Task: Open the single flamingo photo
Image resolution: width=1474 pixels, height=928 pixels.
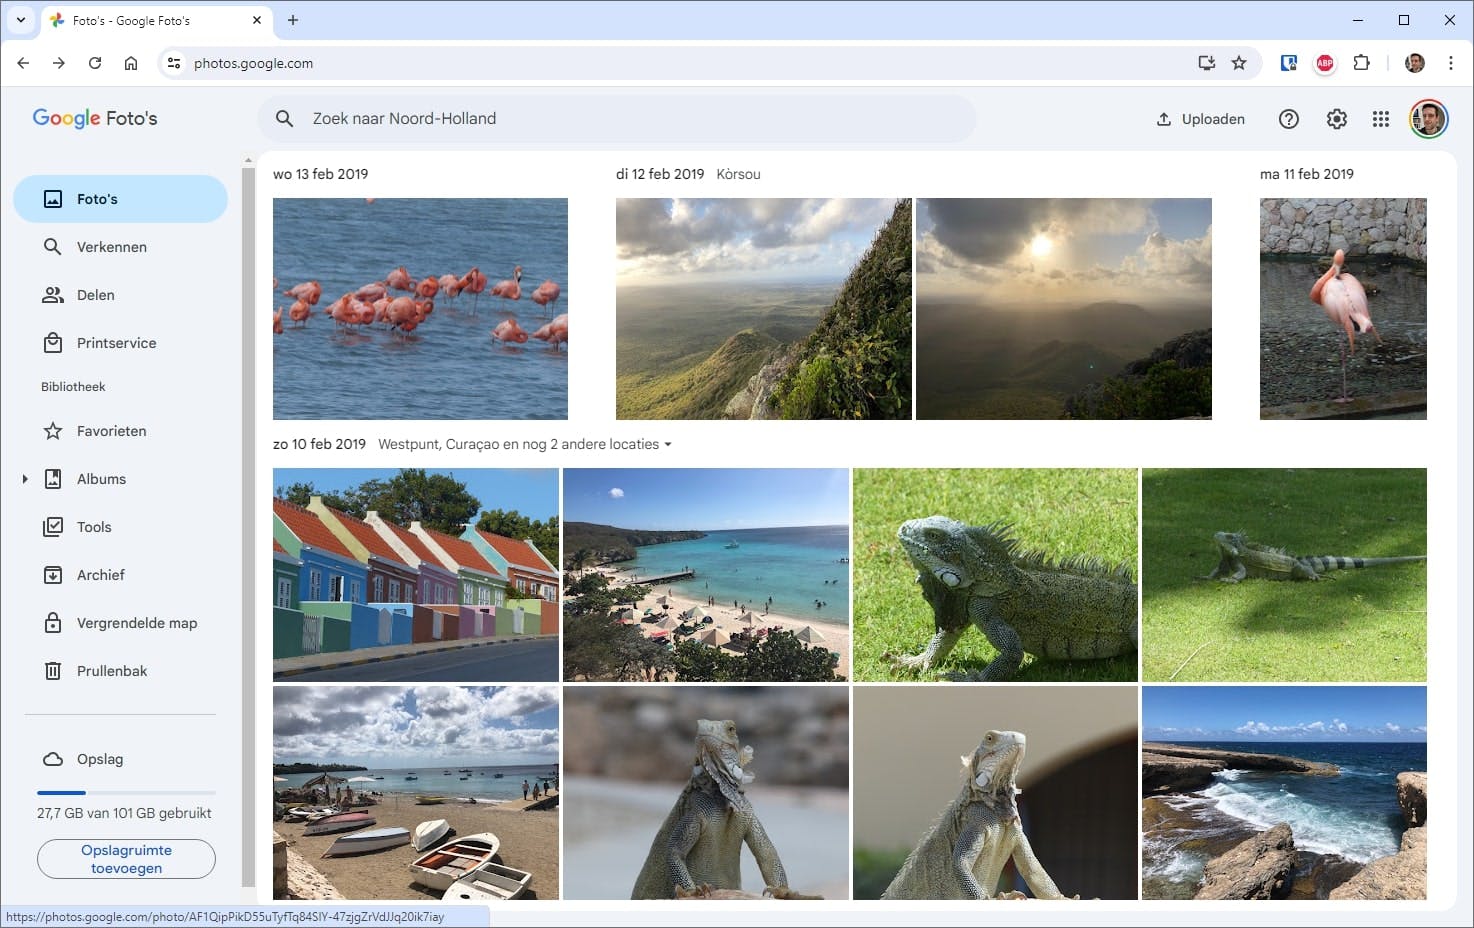Action: coord(1343,308)
